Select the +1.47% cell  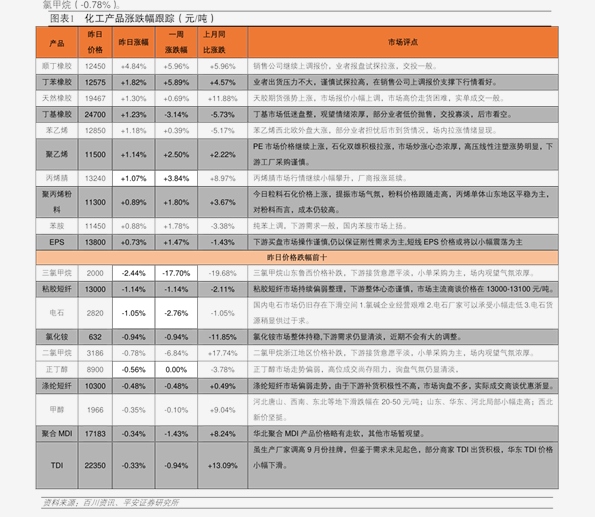[176, 242]
